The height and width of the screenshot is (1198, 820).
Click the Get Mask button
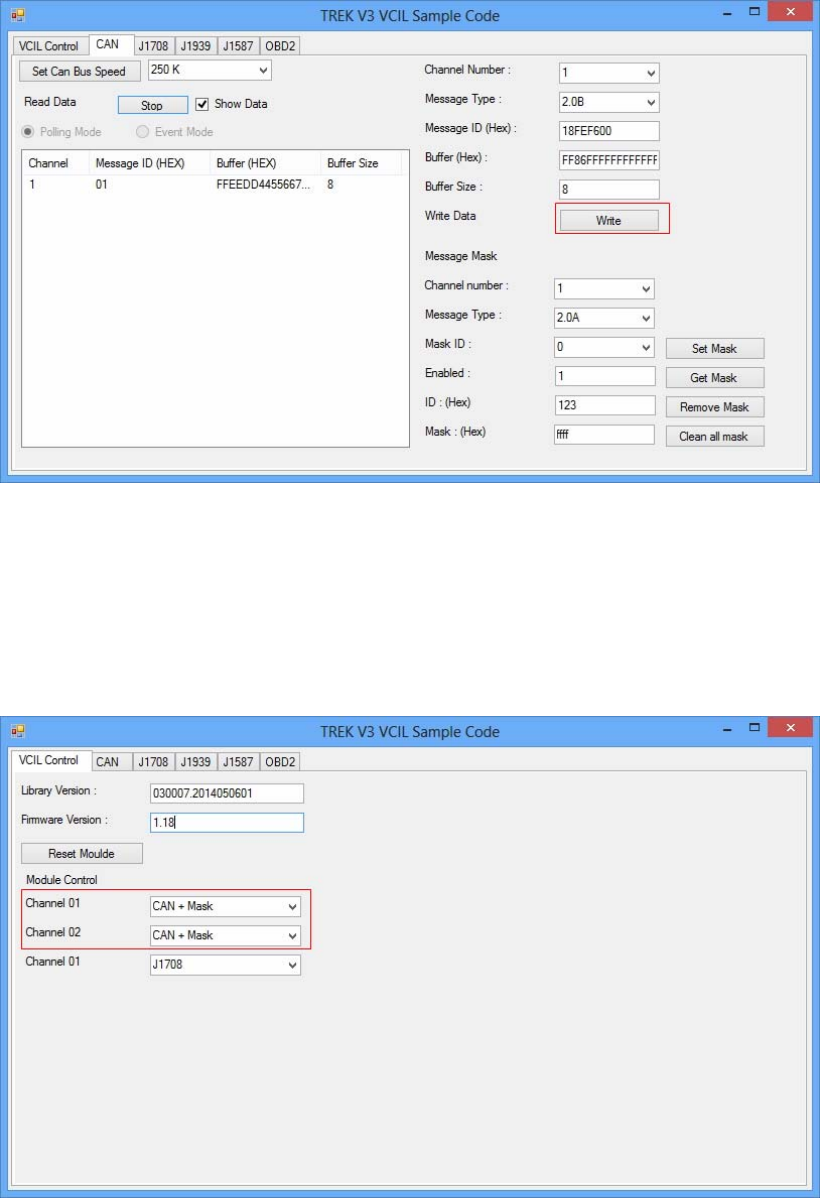pos(715,377)
